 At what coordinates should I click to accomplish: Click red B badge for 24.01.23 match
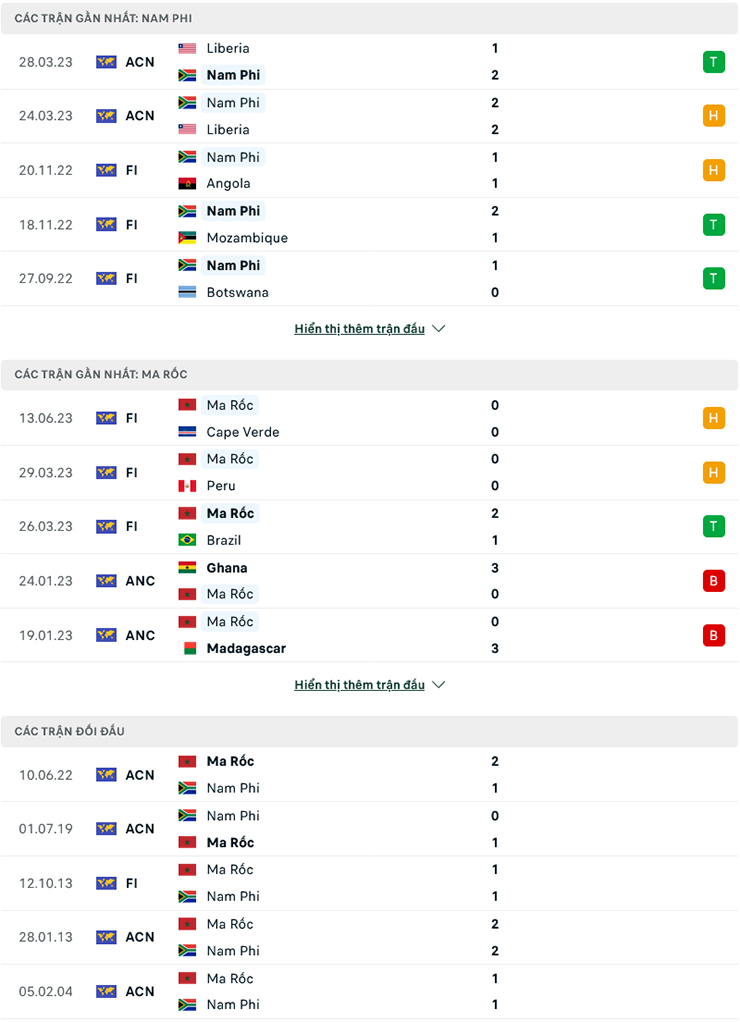point(713,581)
